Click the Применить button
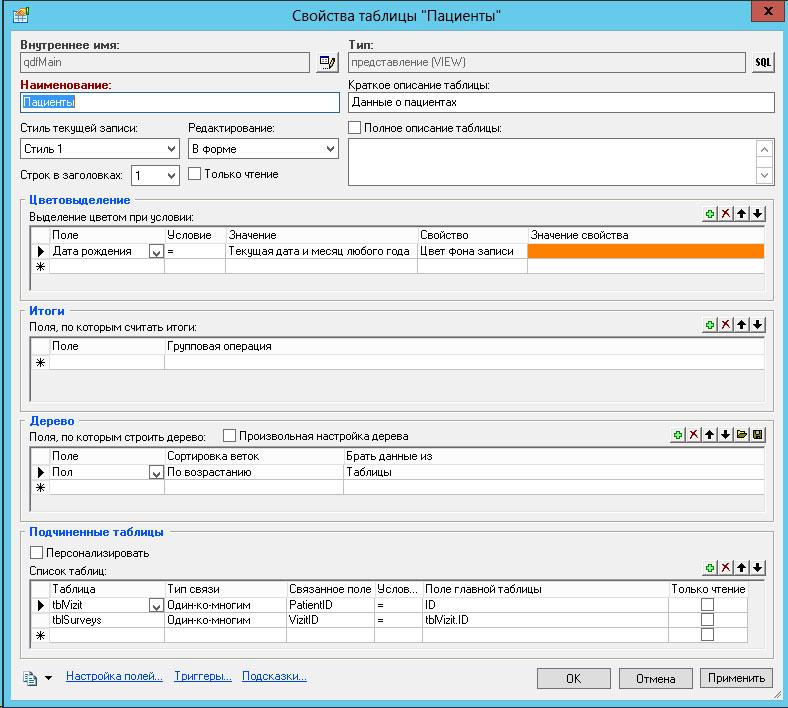The height and width of the screenshot is (708, 788). point(736,678)
